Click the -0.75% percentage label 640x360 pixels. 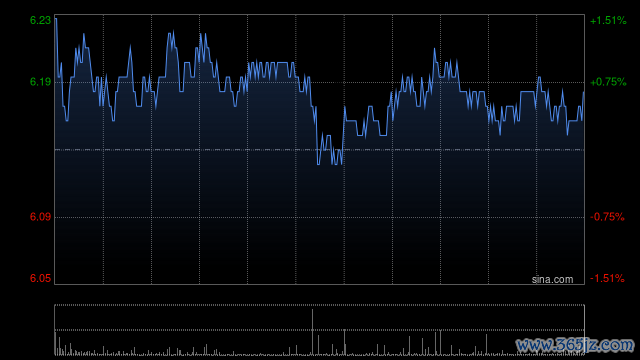click(x=607, y=217)
